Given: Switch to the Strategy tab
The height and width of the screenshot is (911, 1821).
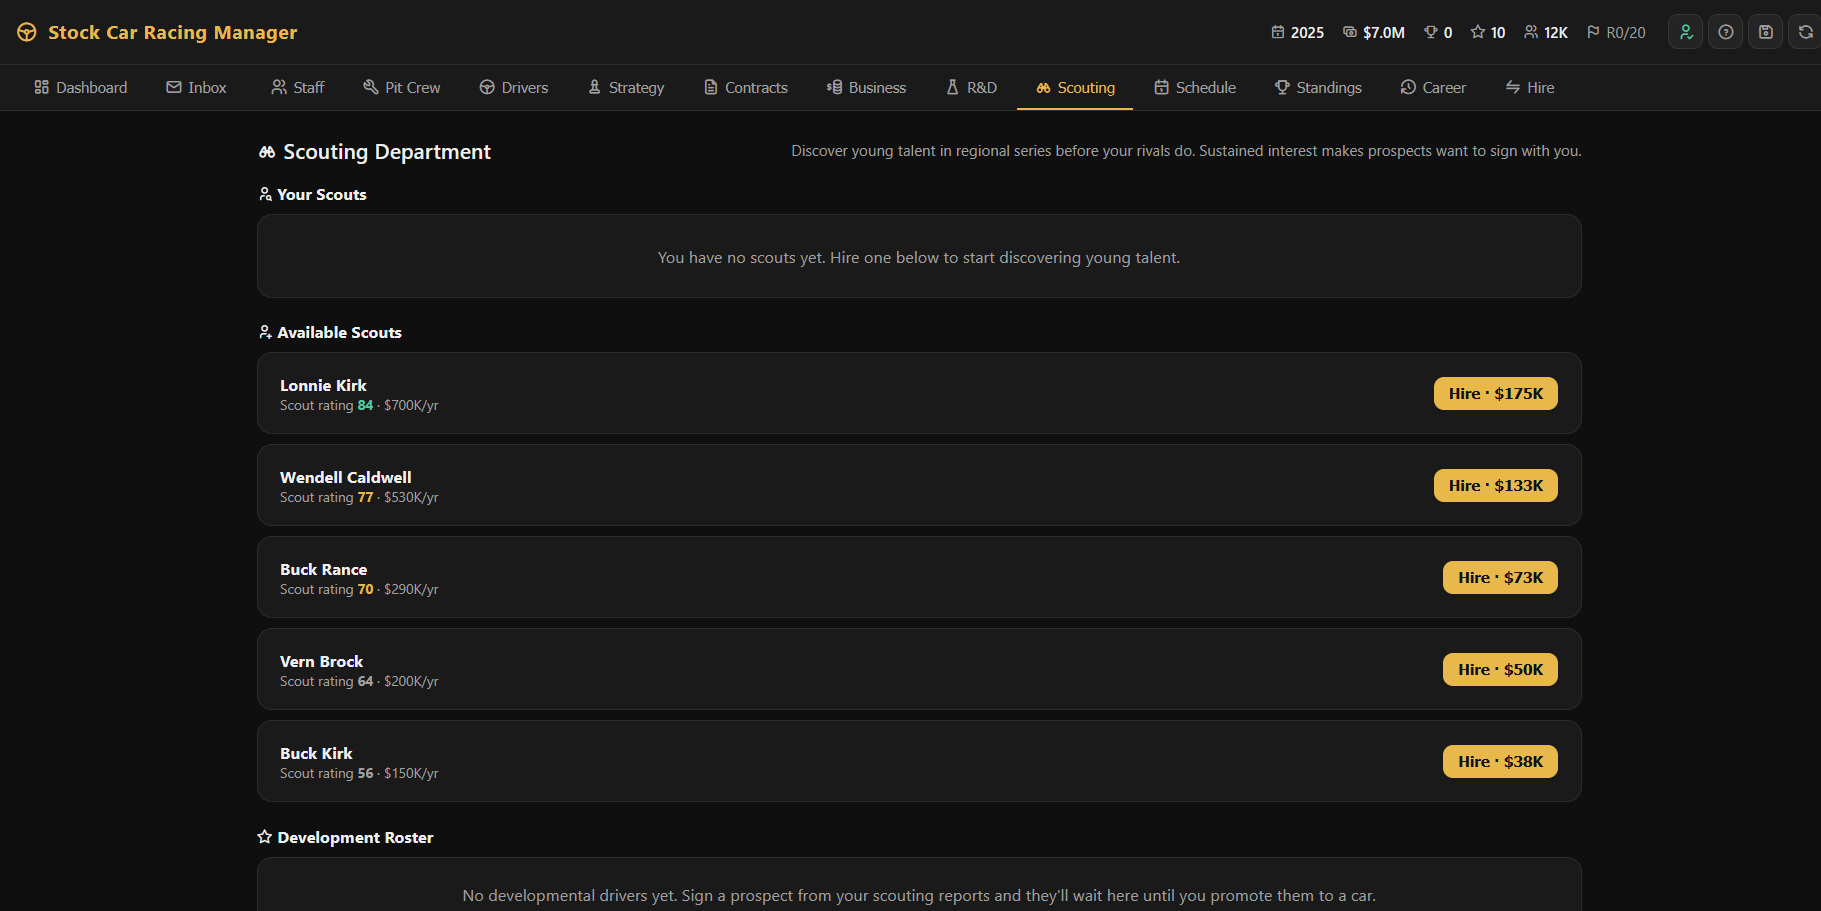Looking at the screenshot, I should [626, 87].
